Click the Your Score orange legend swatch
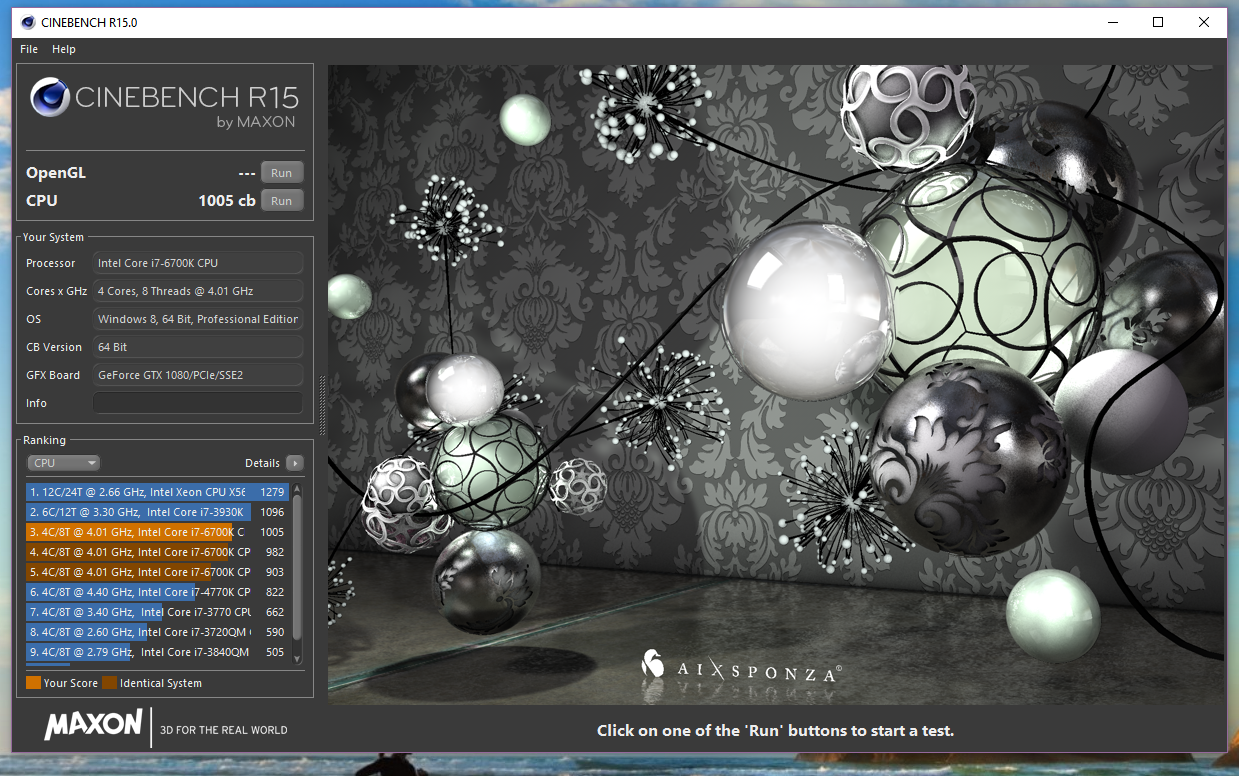The image size is (1239, 776). pyautogui.click(x=34, y=683)
